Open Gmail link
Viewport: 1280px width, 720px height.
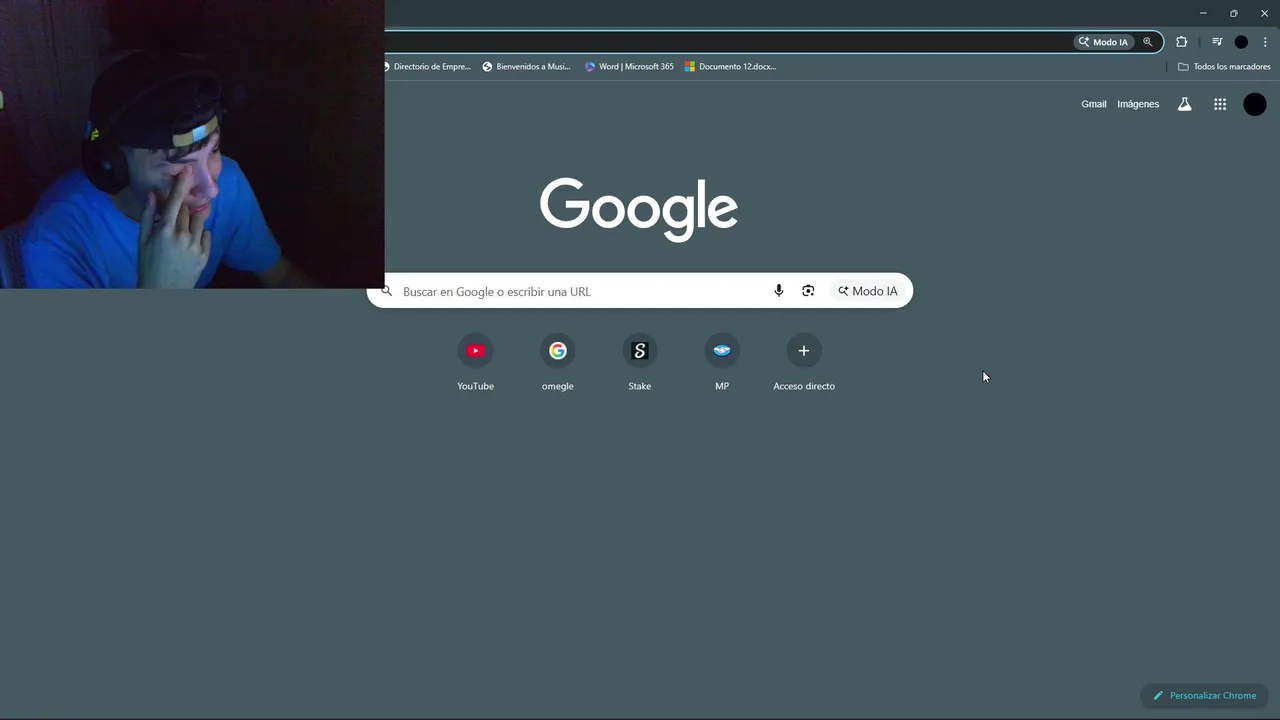coord(1094,104)
